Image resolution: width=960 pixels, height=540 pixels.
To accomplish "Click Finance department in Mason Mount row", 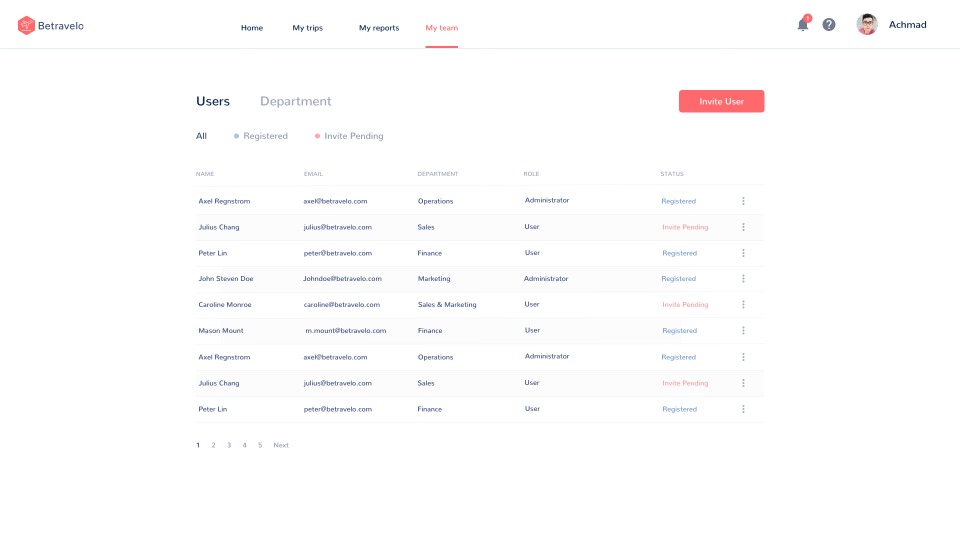I will click(430, 331).
